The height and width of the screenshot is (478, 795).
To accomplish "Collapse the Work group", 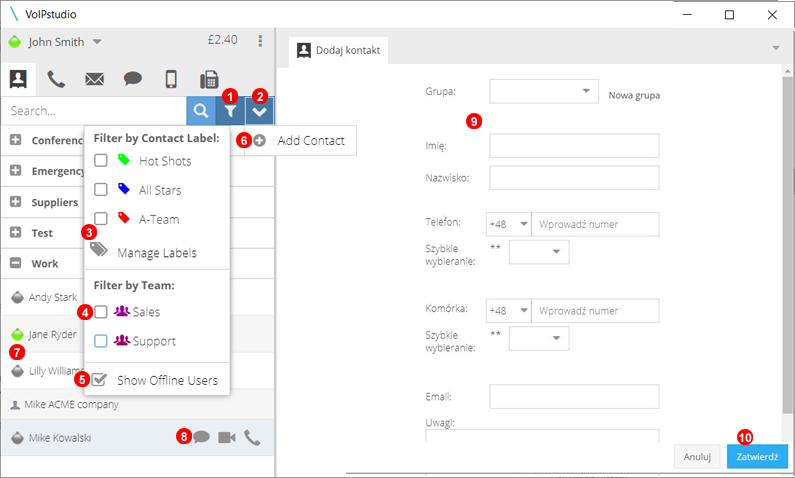I will coord(16,263).
